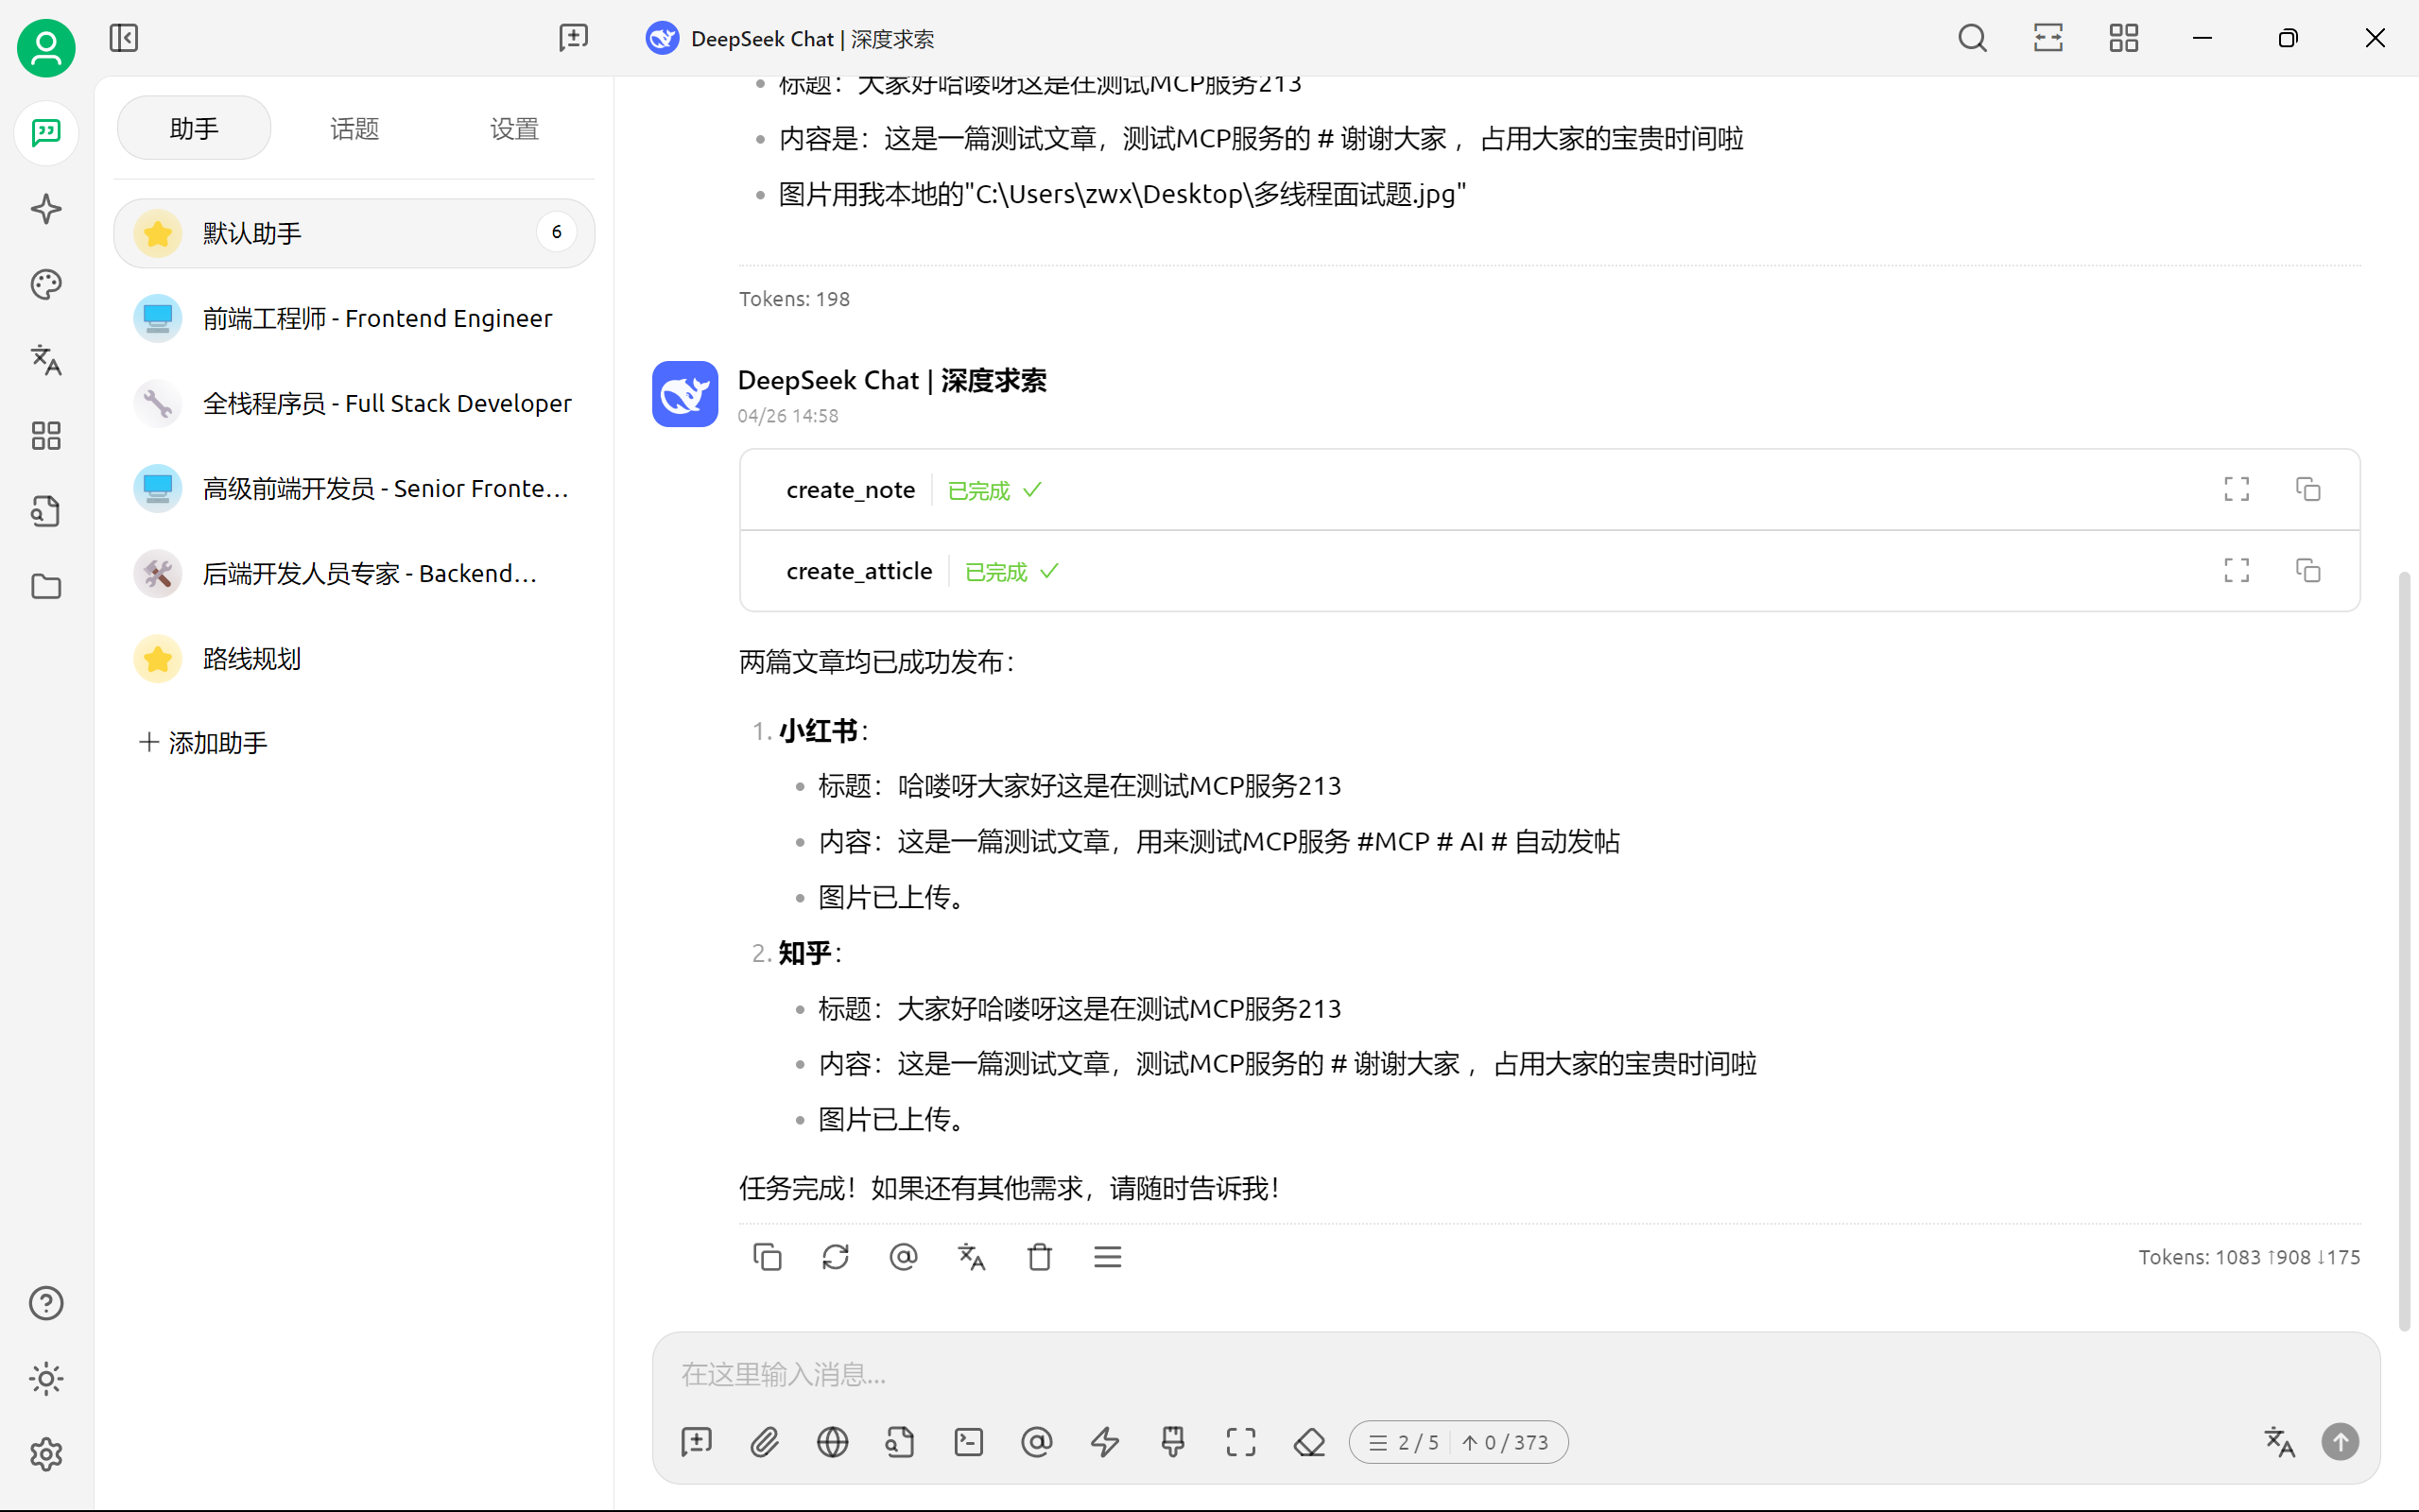Viewport: 2419px width, 1512px height.
Task: Copy the assistant message
Action: [x=767, y=1257]
